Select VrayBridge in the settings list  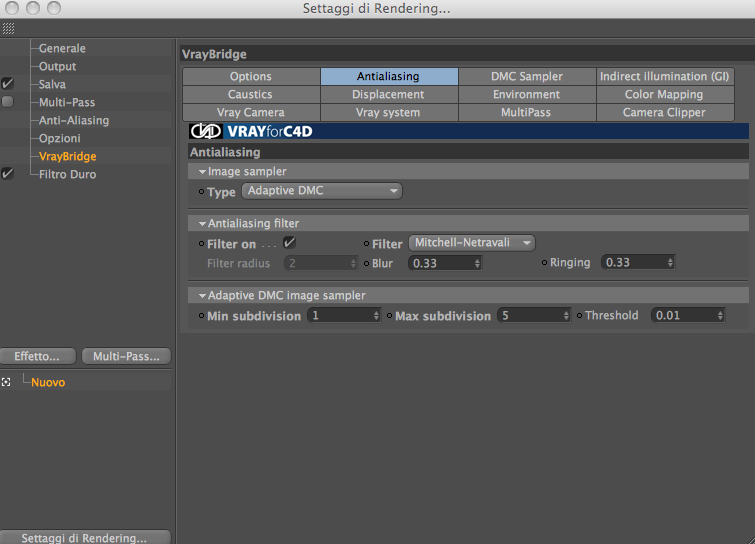tap(67, 156)
